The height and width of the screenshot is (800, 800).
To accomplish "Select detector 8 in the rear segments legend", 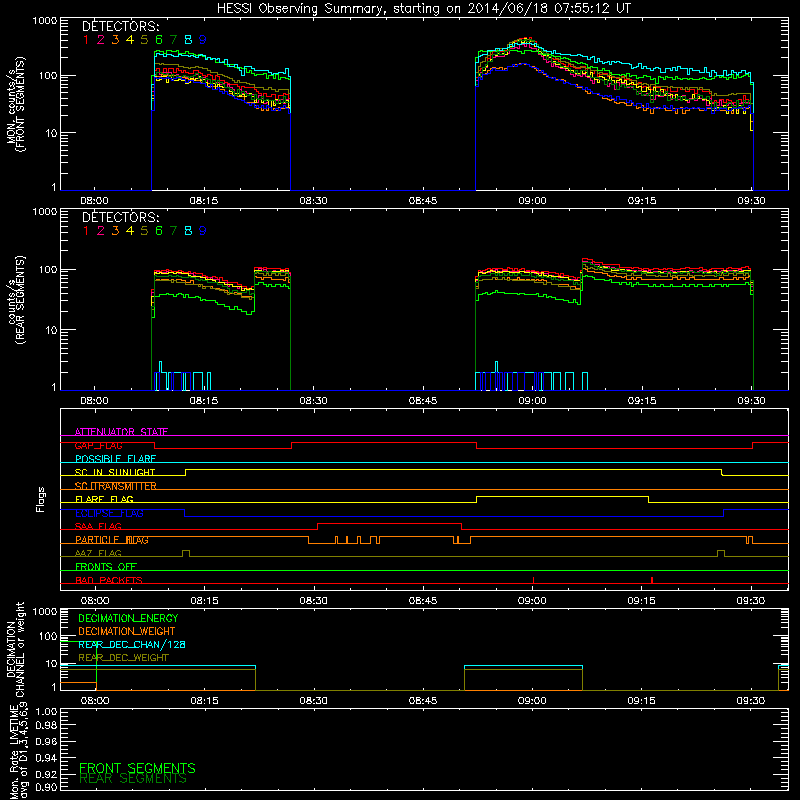I will point(188,231).
